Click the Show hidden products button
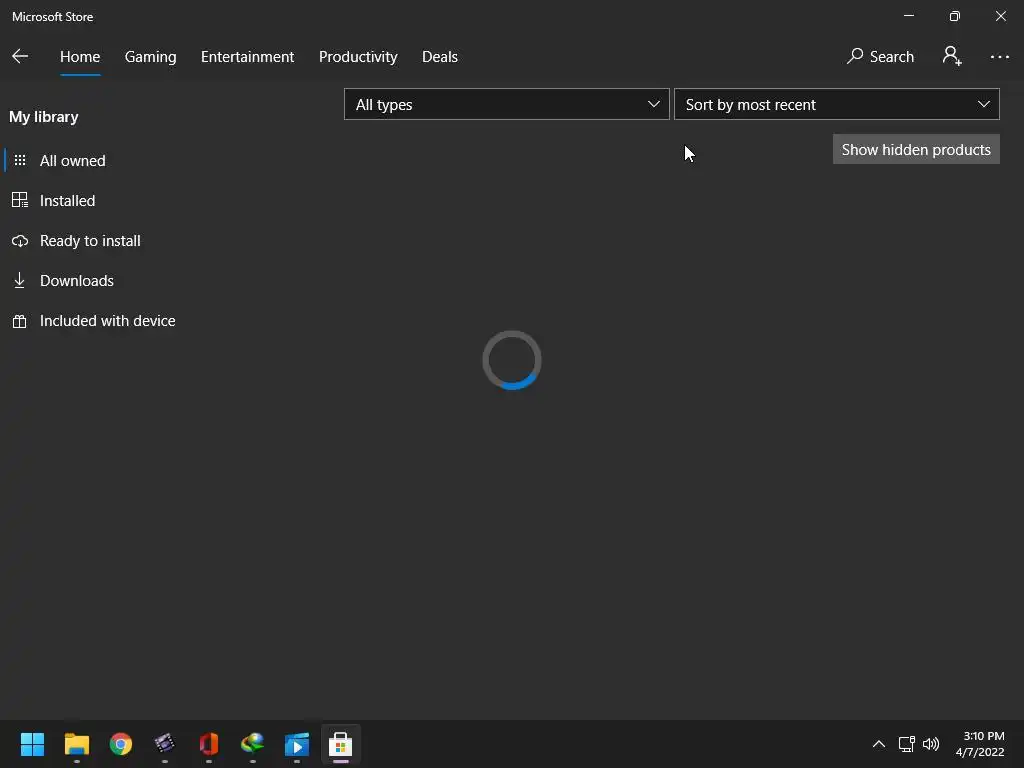 point(916,150)
